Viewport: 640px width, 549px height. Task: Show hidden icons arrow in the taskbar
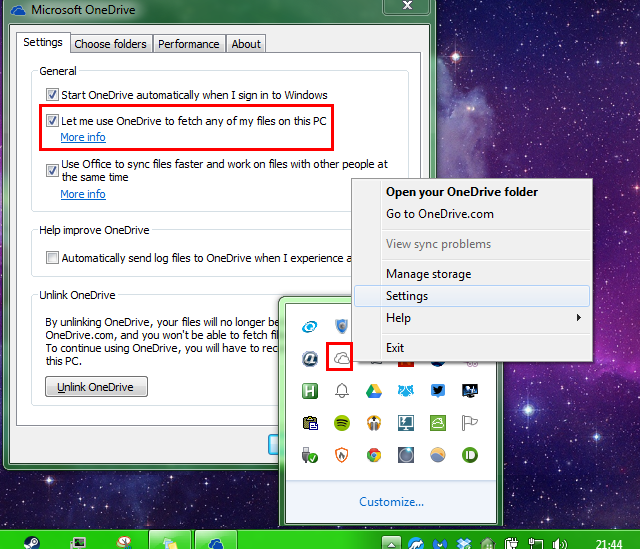point(391,544)
